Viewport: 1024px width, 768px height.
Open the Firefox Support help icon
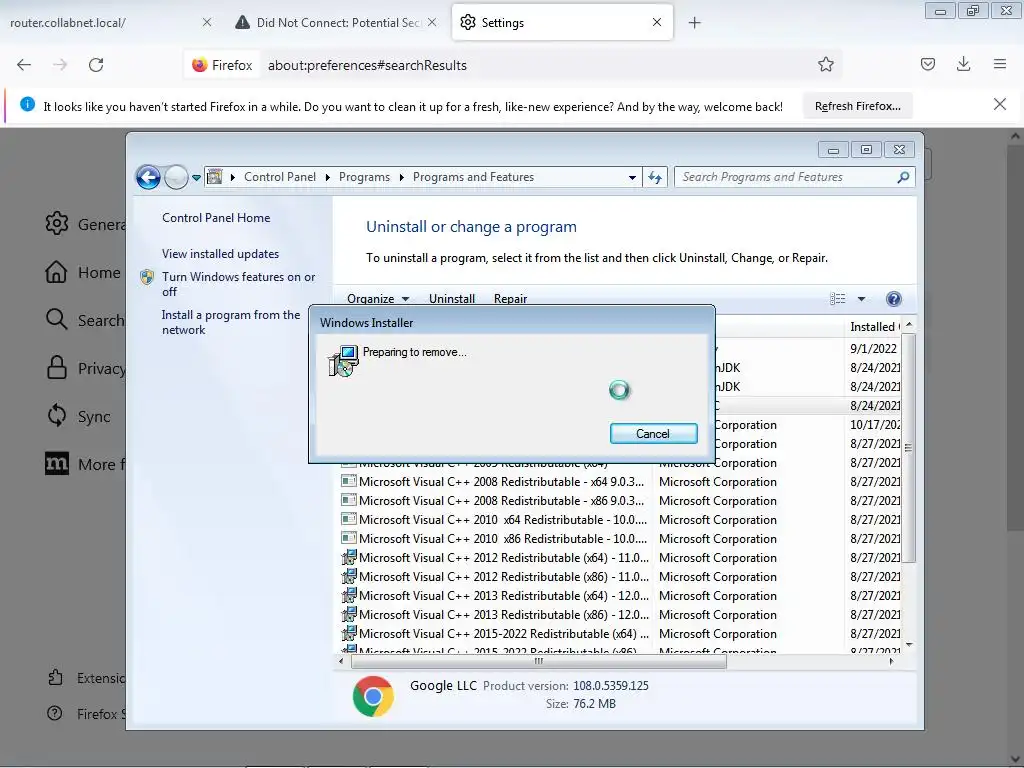55,714
